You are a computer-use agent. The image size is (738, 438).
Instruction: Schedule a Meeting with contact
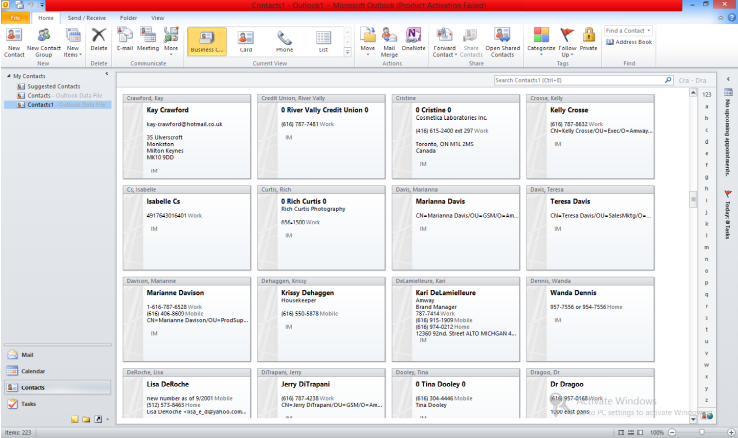click(148, 40)
